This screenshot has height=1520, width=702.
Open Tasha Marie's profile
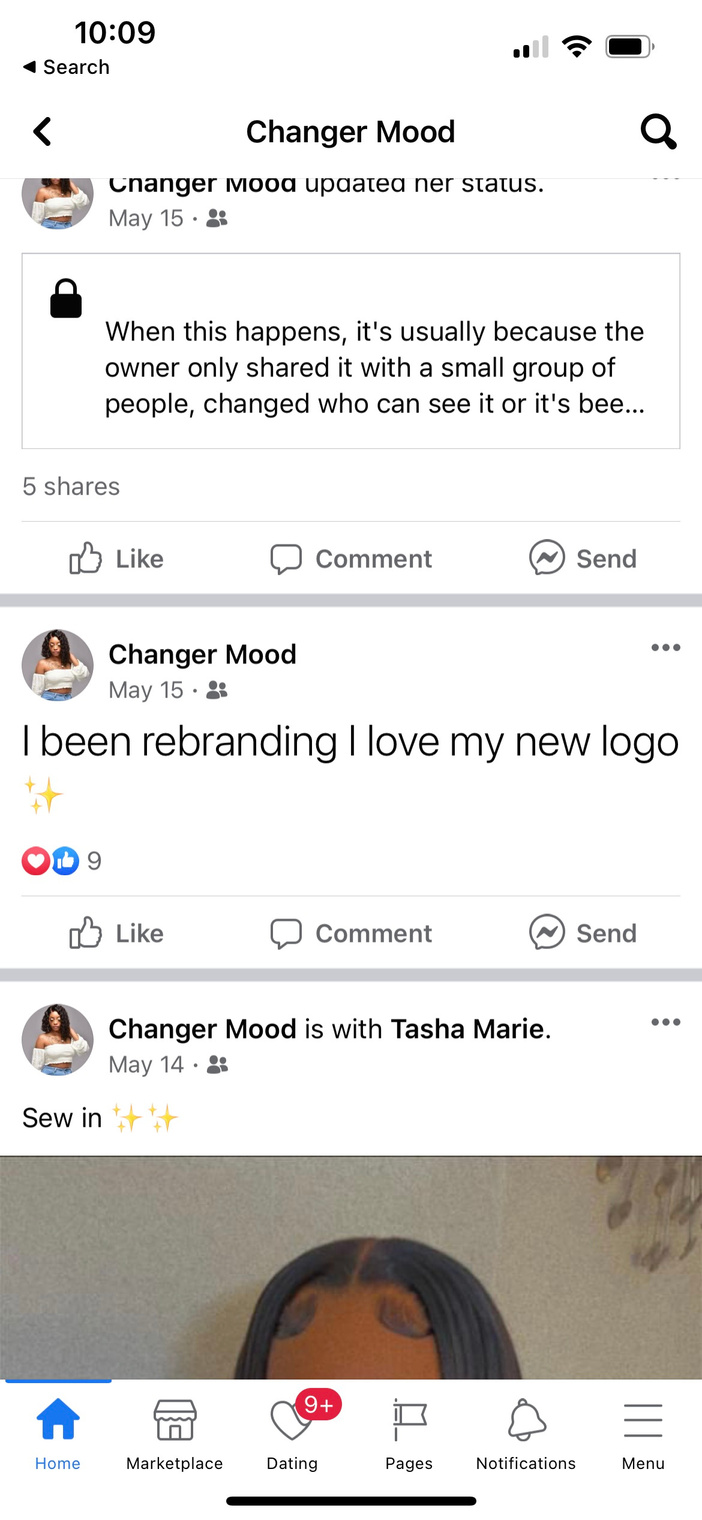[x=468, y=1029]
